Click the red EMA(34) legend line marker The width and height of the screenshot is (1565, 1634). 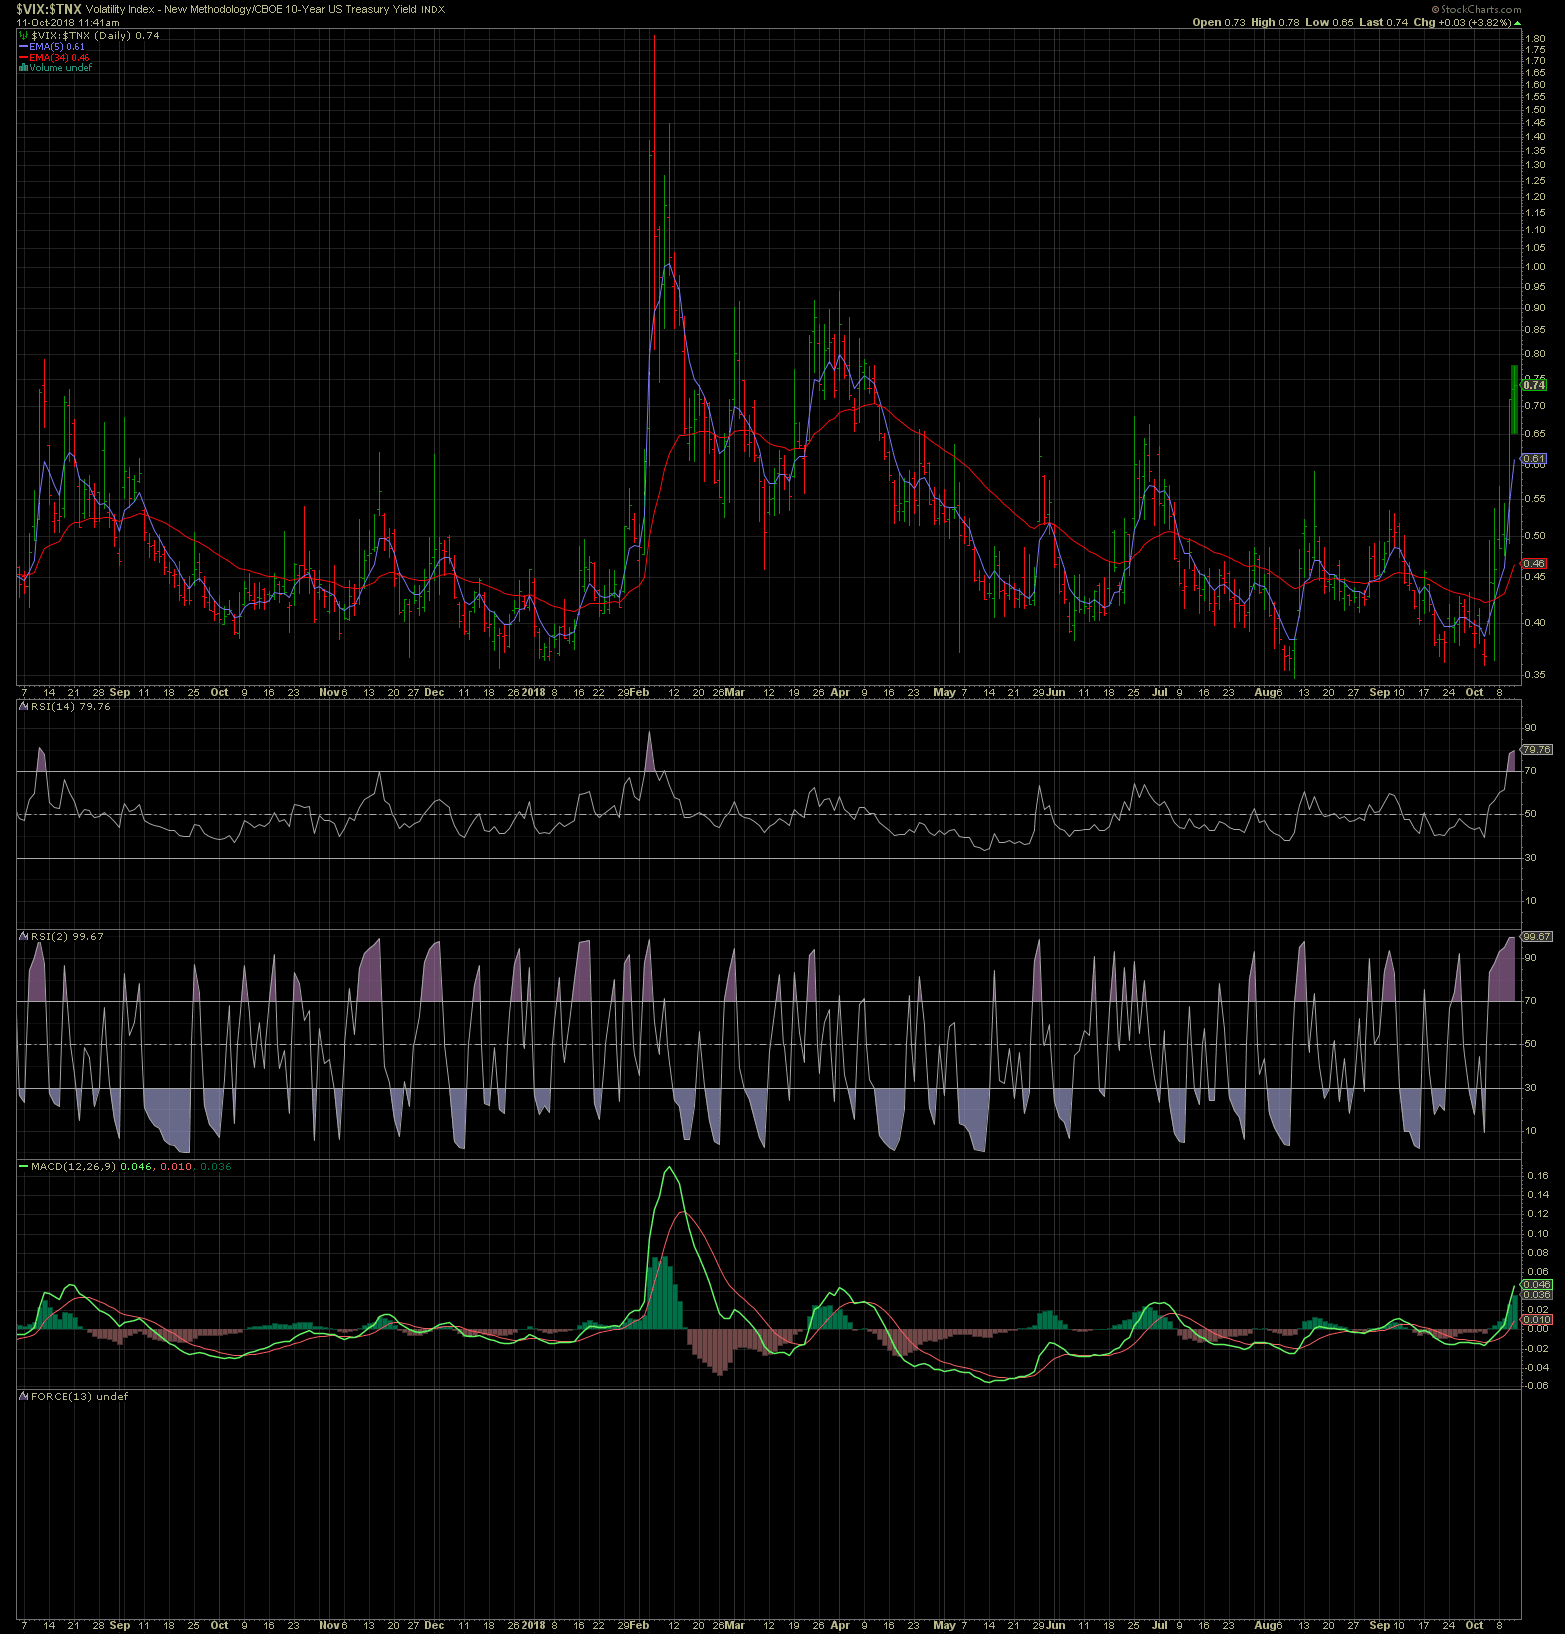point(24,58)
